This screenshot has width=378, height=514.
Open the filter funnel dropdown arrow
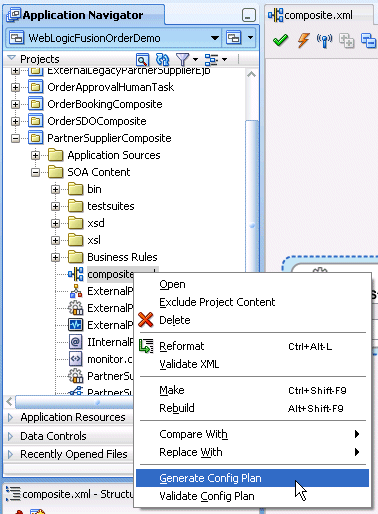click(x=195, y=60)
